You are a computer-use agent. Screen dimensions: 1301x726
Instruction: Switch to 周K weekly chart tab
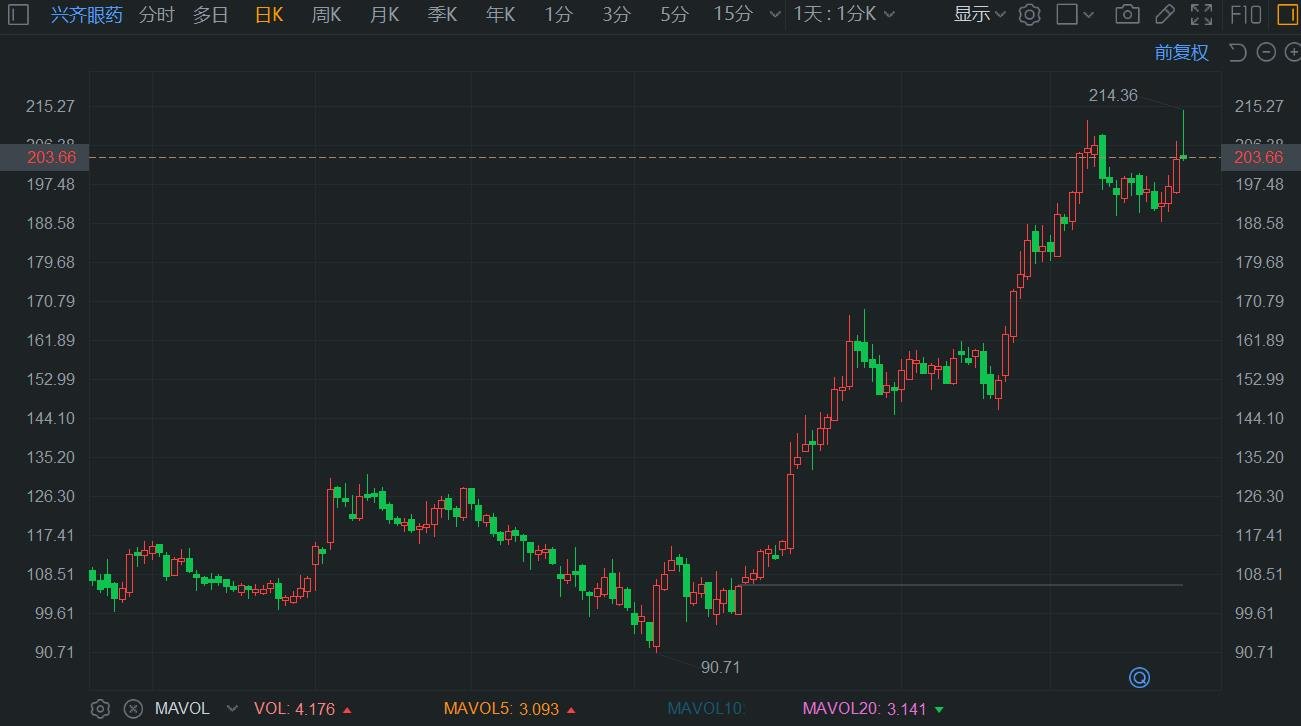[326, 14]
